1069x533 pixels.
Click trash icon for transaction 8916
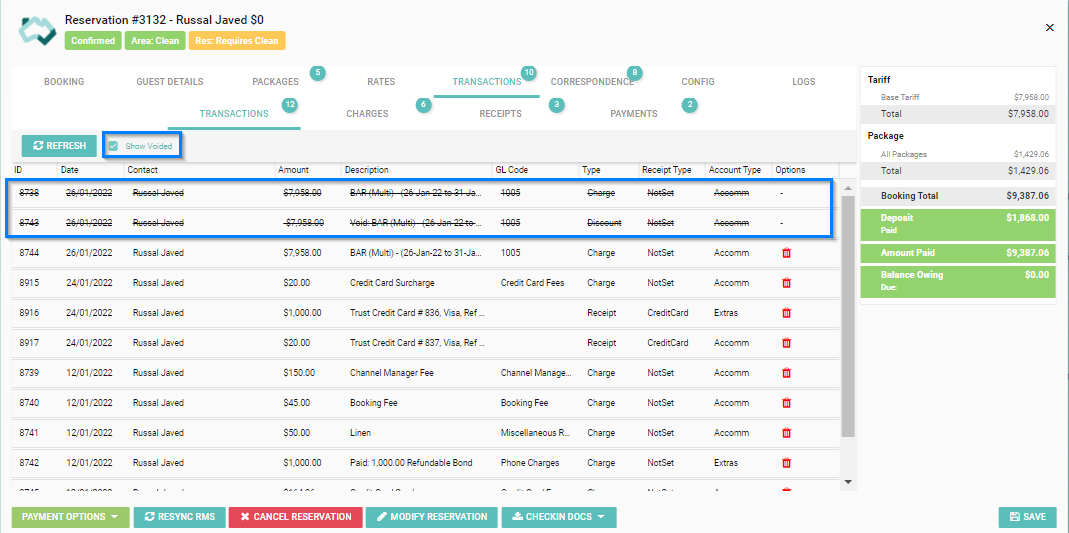pos(786,313)
